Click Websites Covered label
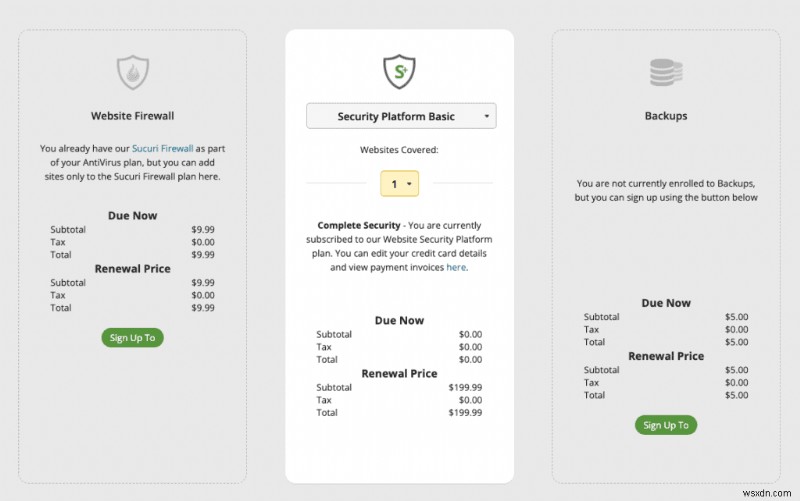This screenshot has width=800, height=501. click(x=399, y=150)
